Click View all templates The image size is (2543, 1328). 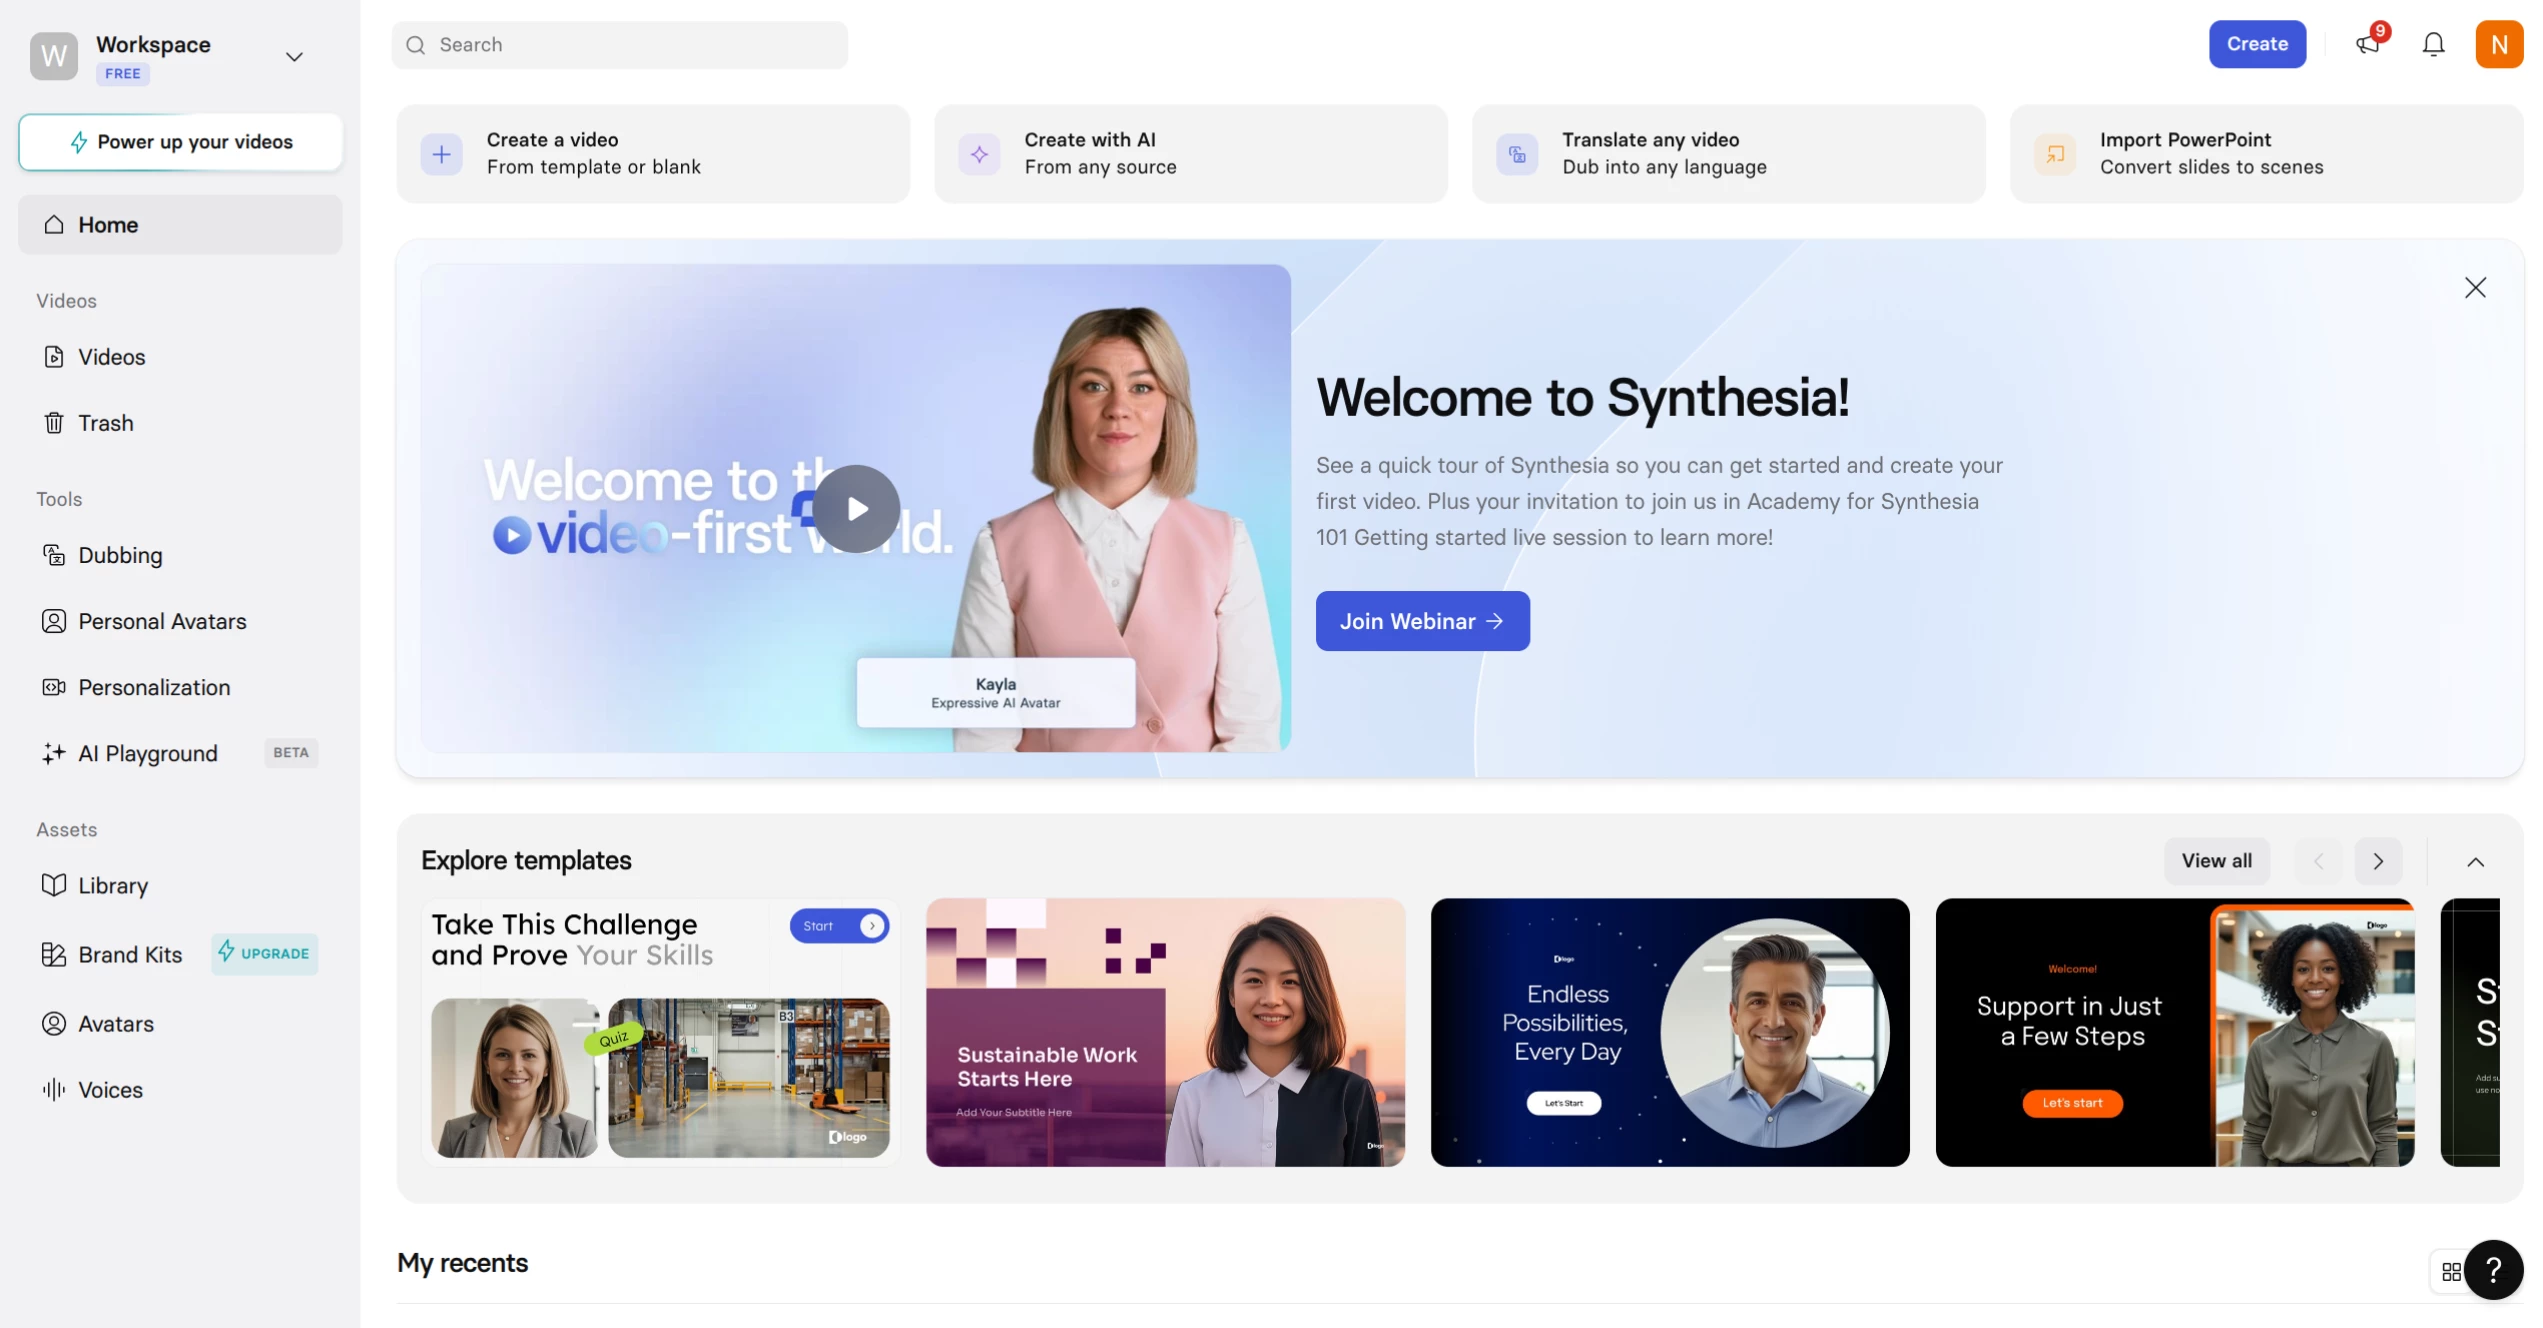pos(2217,861)
